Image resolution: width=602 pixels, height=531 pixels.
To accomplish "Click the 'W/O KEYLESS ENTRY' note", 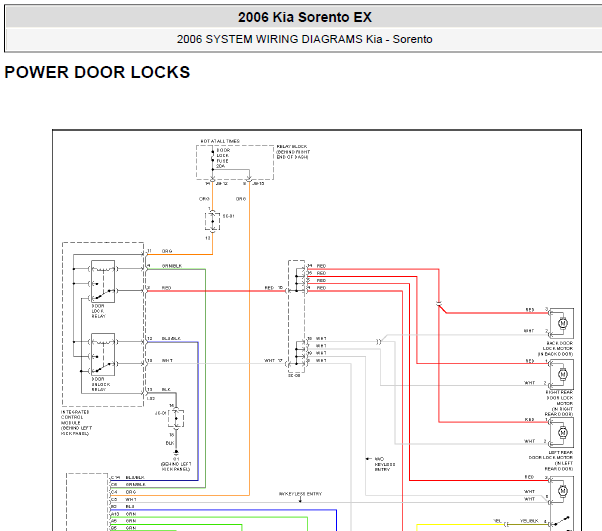I will [385, 464].
